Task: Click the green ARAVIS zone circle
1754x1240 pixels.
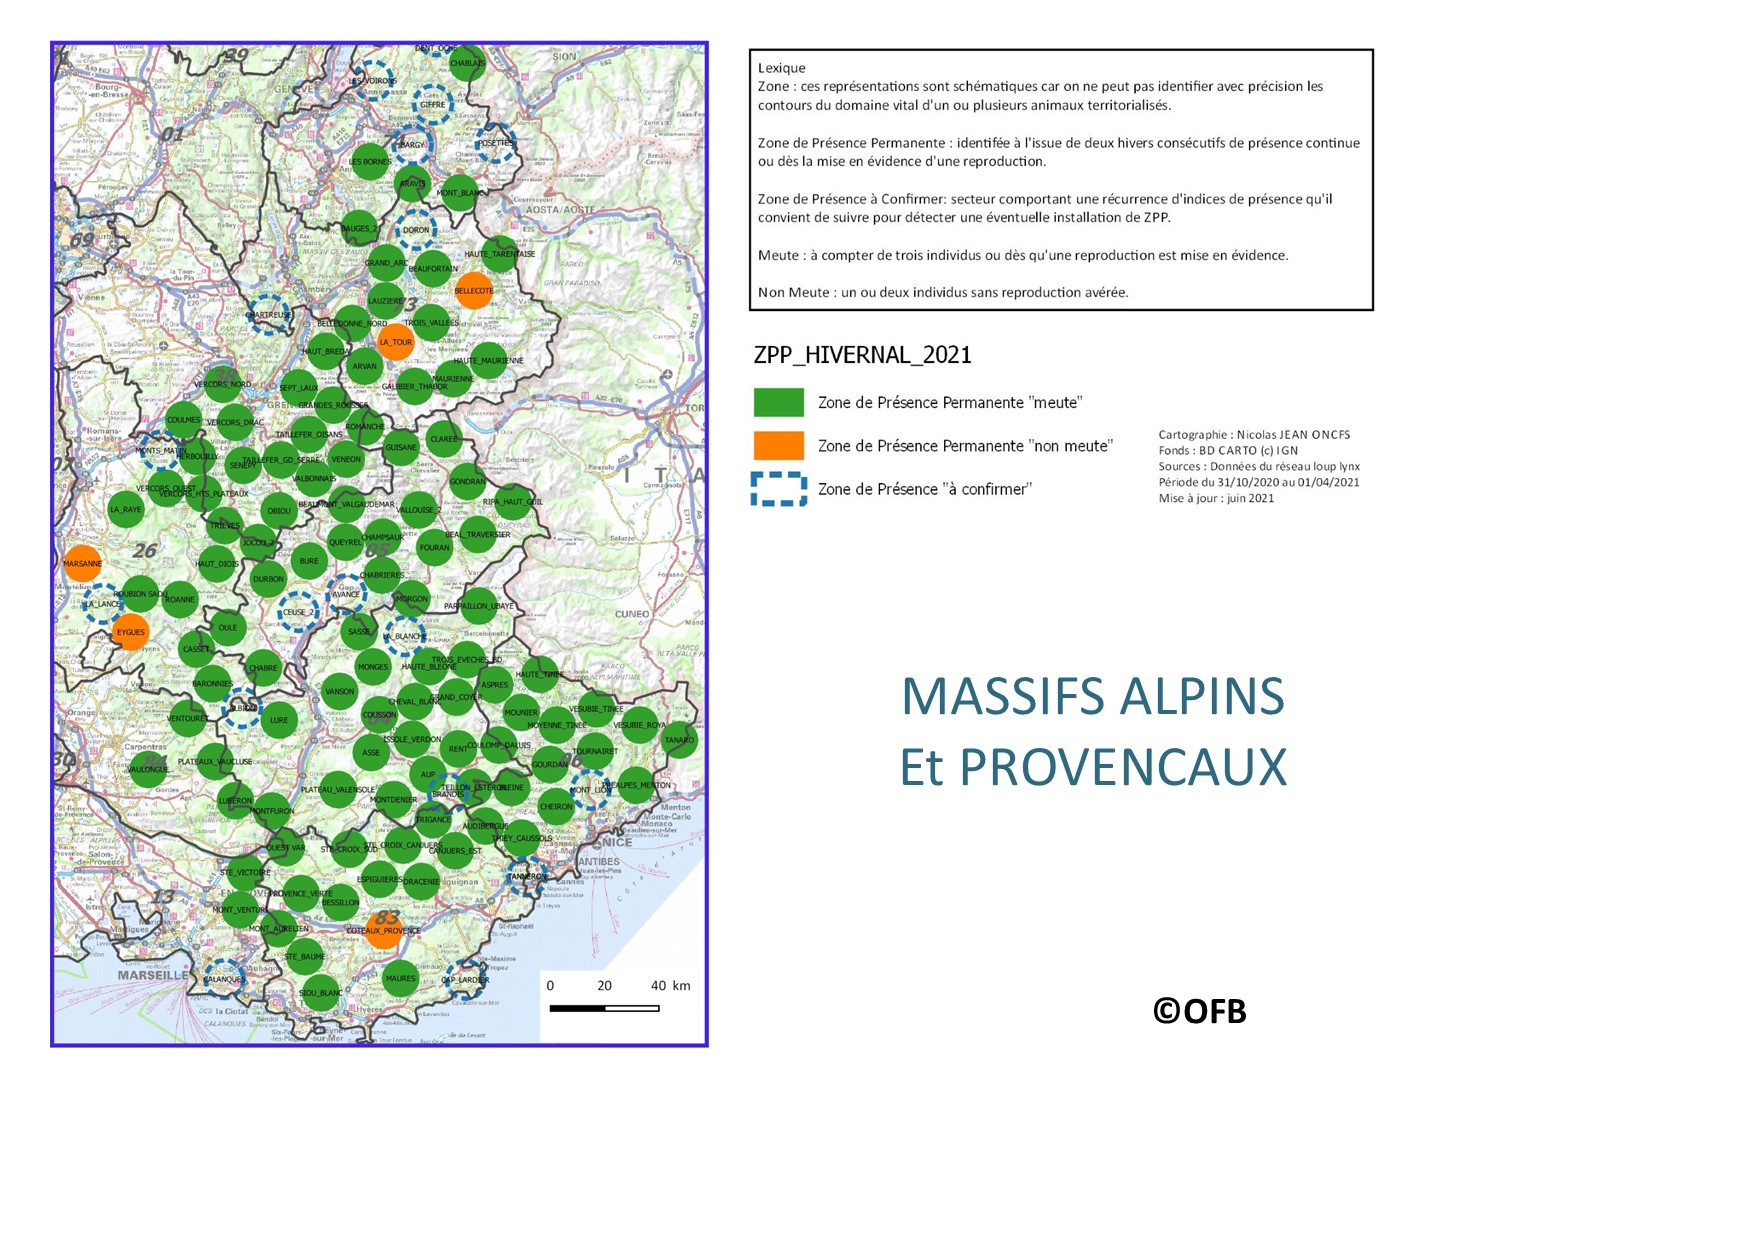Action: tap(412, 184)
